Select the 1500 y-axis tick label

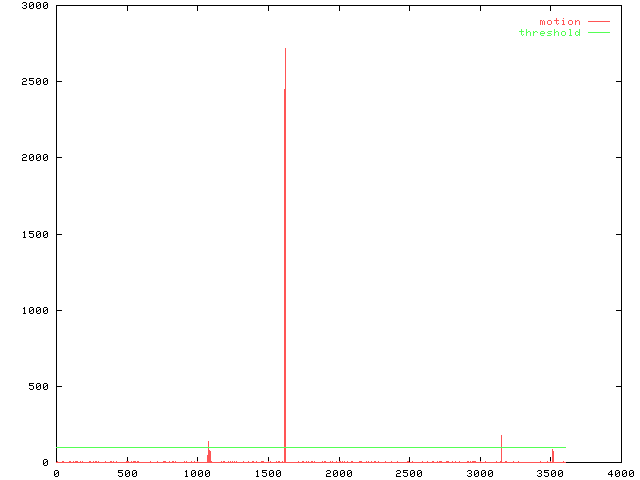[36, 234]
